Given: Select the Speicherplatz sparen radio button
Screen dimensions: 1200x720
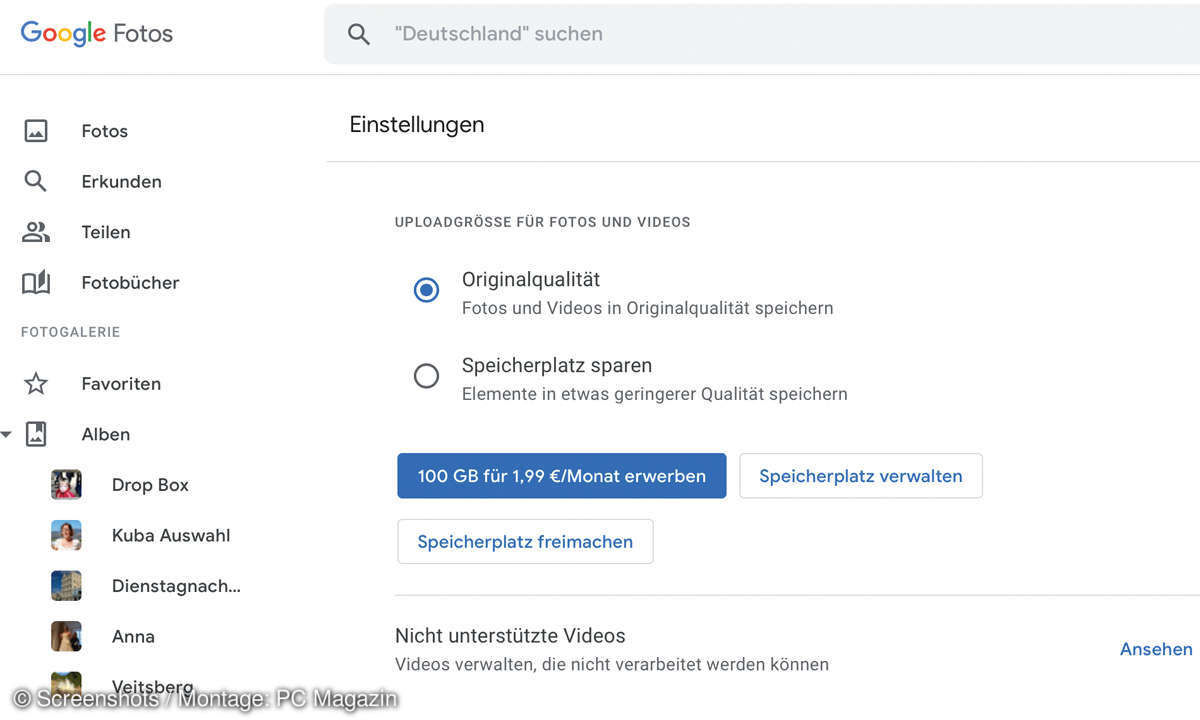Looking at the screenshot, I should tap(427, 376).
